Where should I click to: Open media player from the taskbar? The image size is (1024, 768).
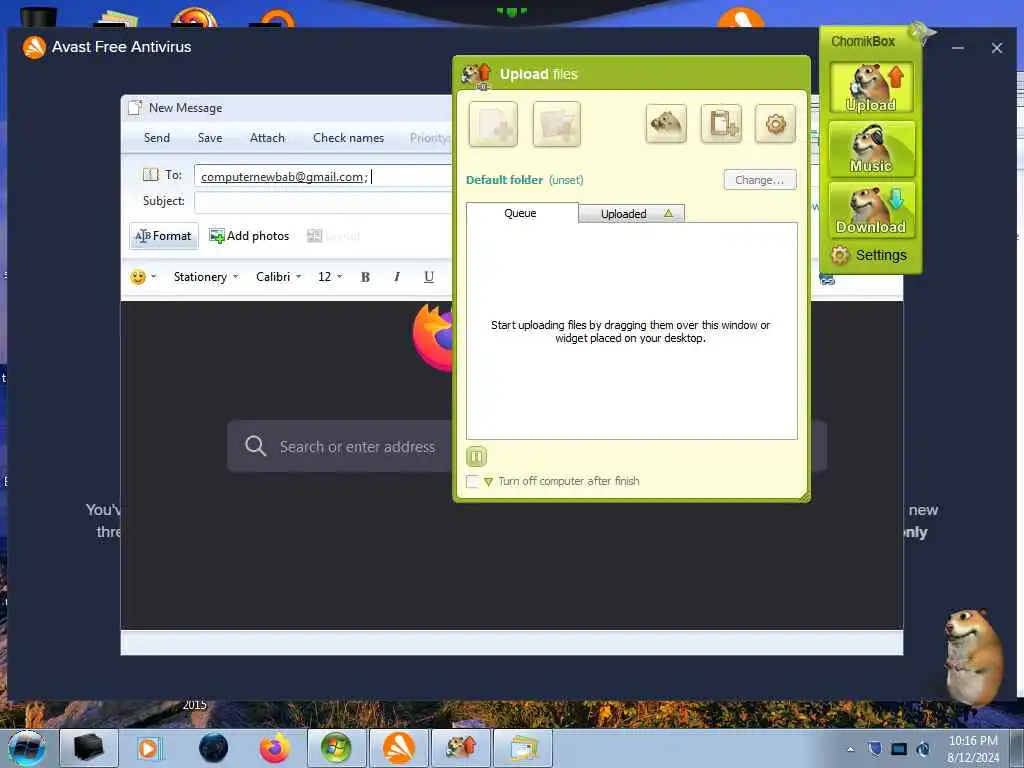coord(150,748)
